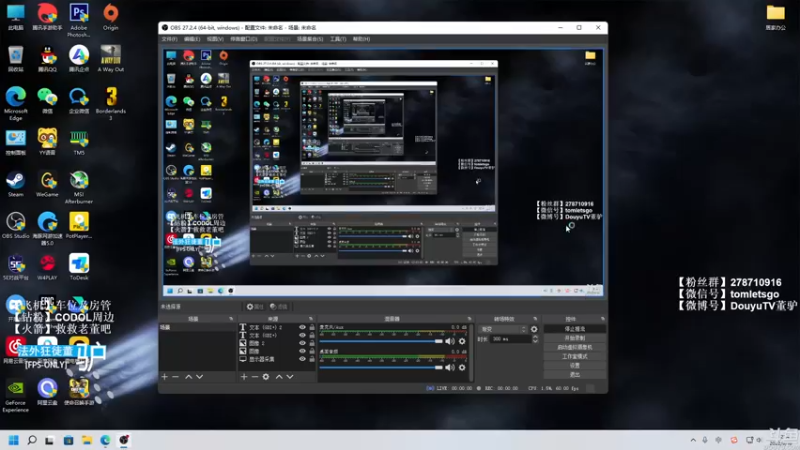
Task: Pop out the 场景 dock panel
Action: (x=231, y=319)
